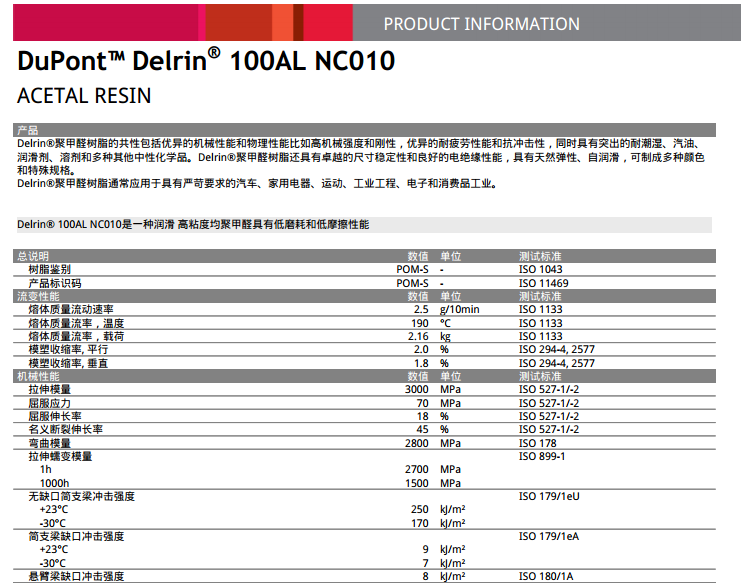
Task: Click the 70 yield stress value
Action: tap(422, 403)
